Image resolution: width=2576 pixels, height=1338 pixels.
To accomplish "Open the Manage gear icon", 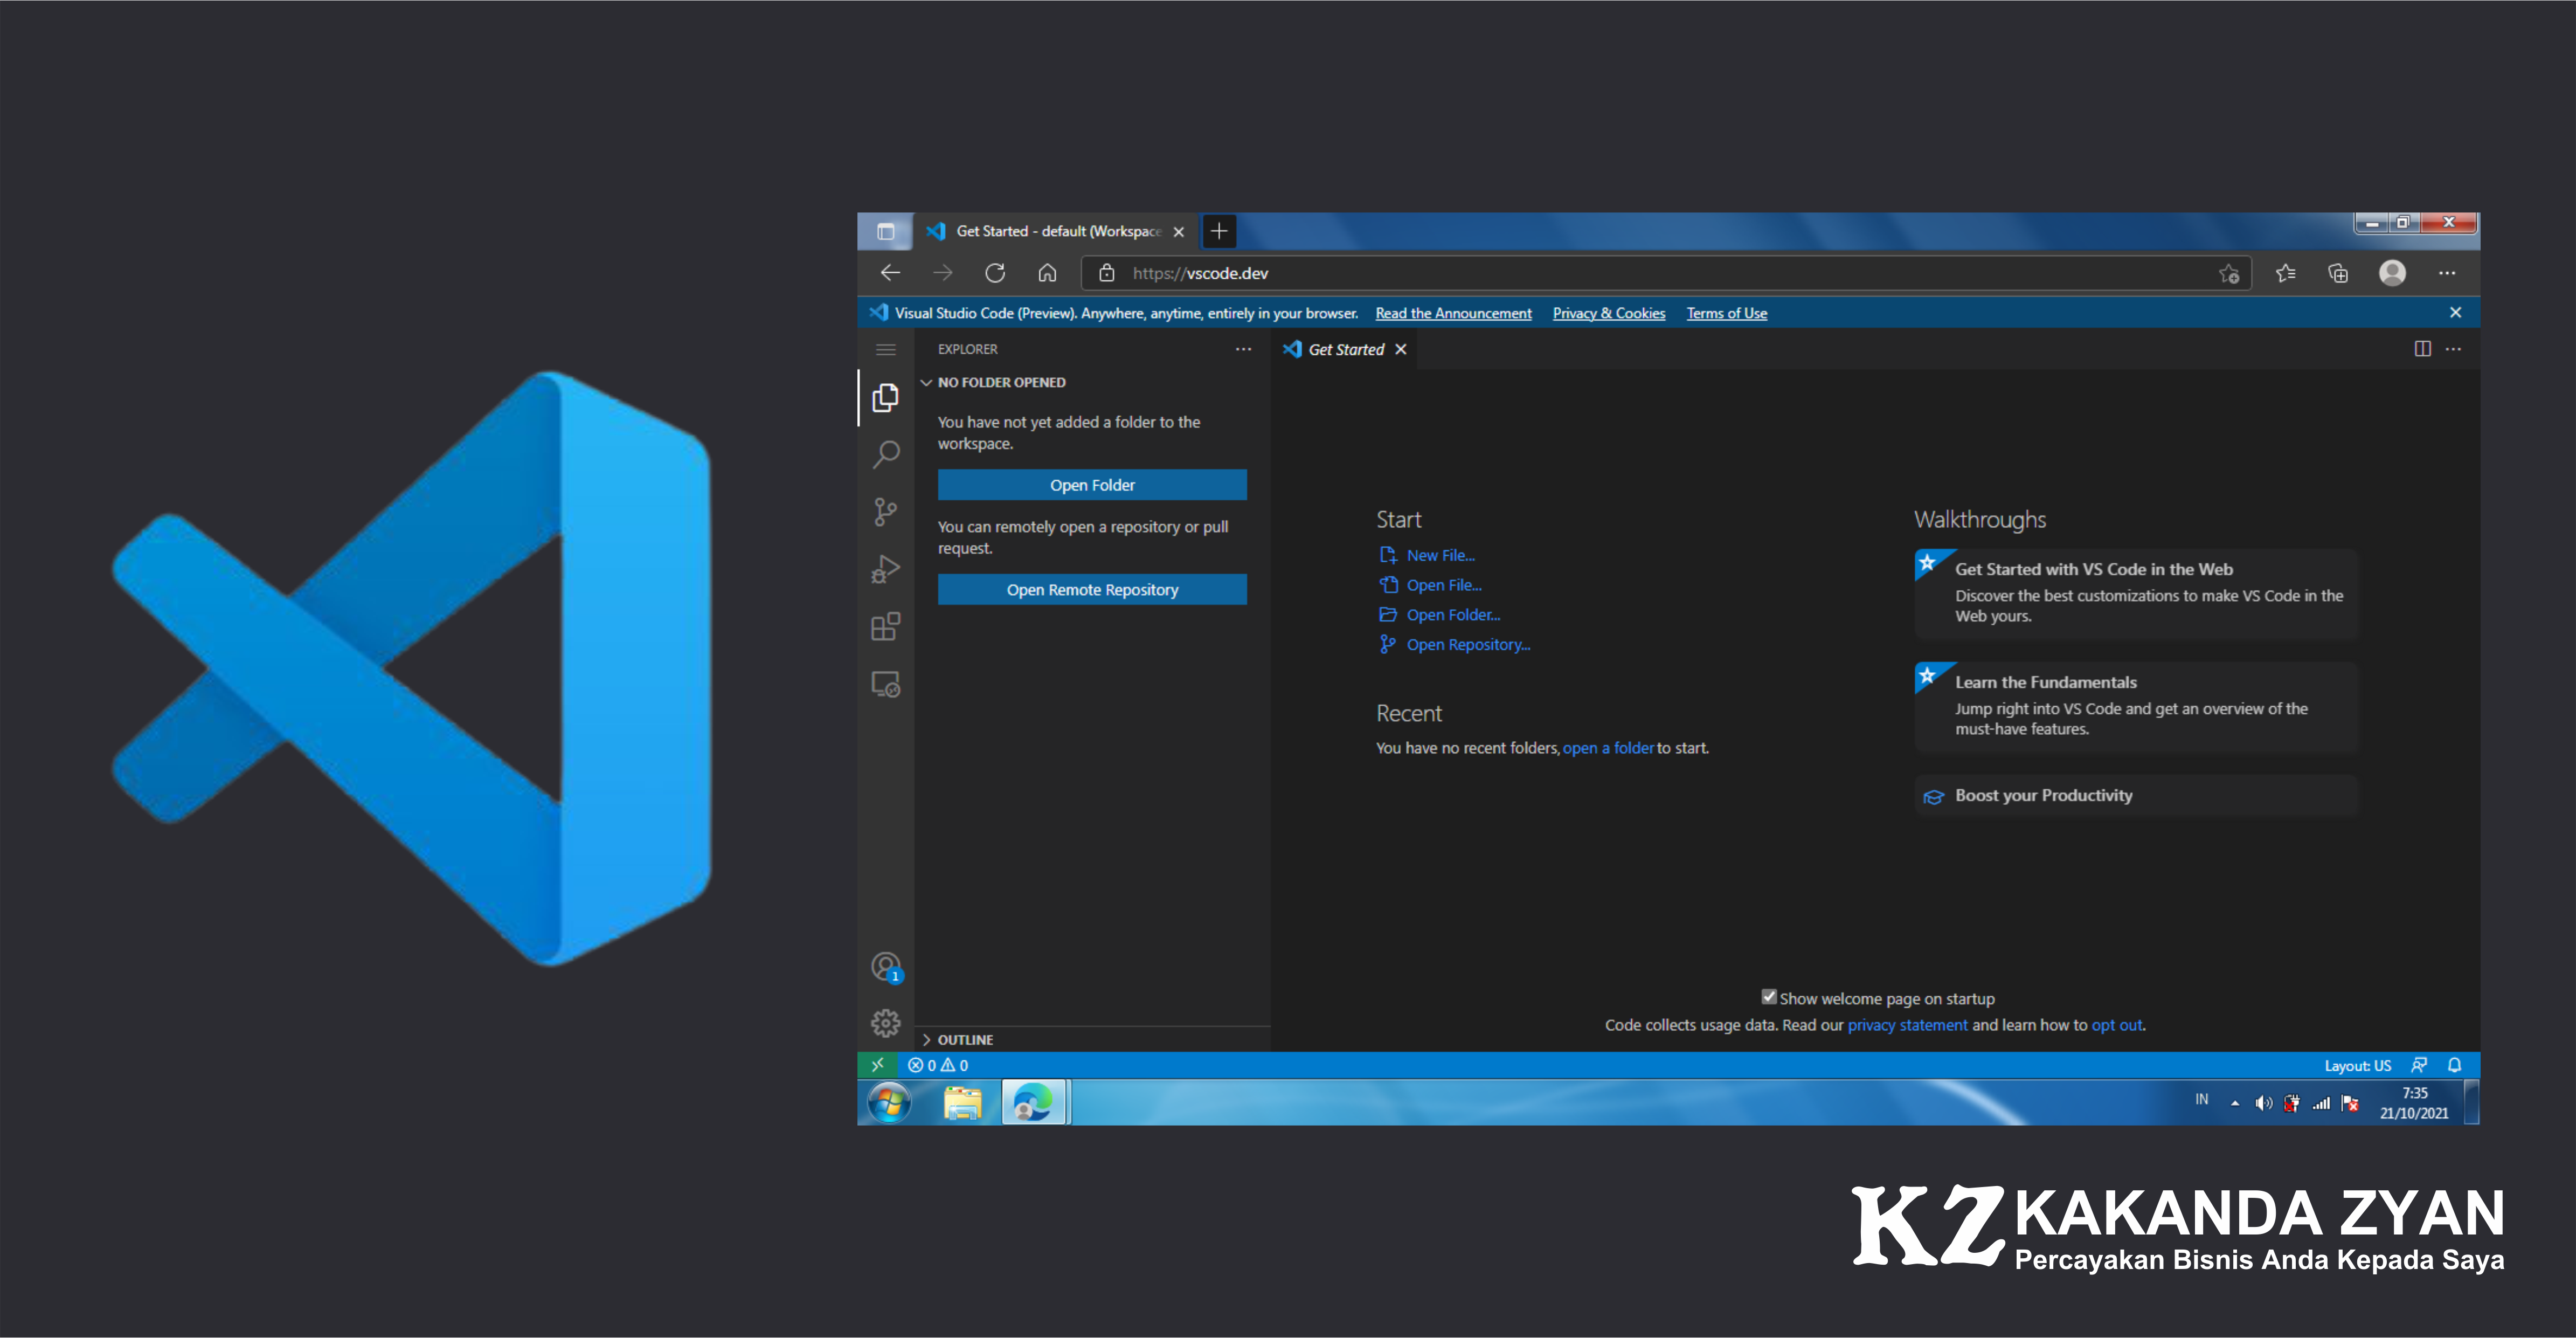I will click(885, 1023).
